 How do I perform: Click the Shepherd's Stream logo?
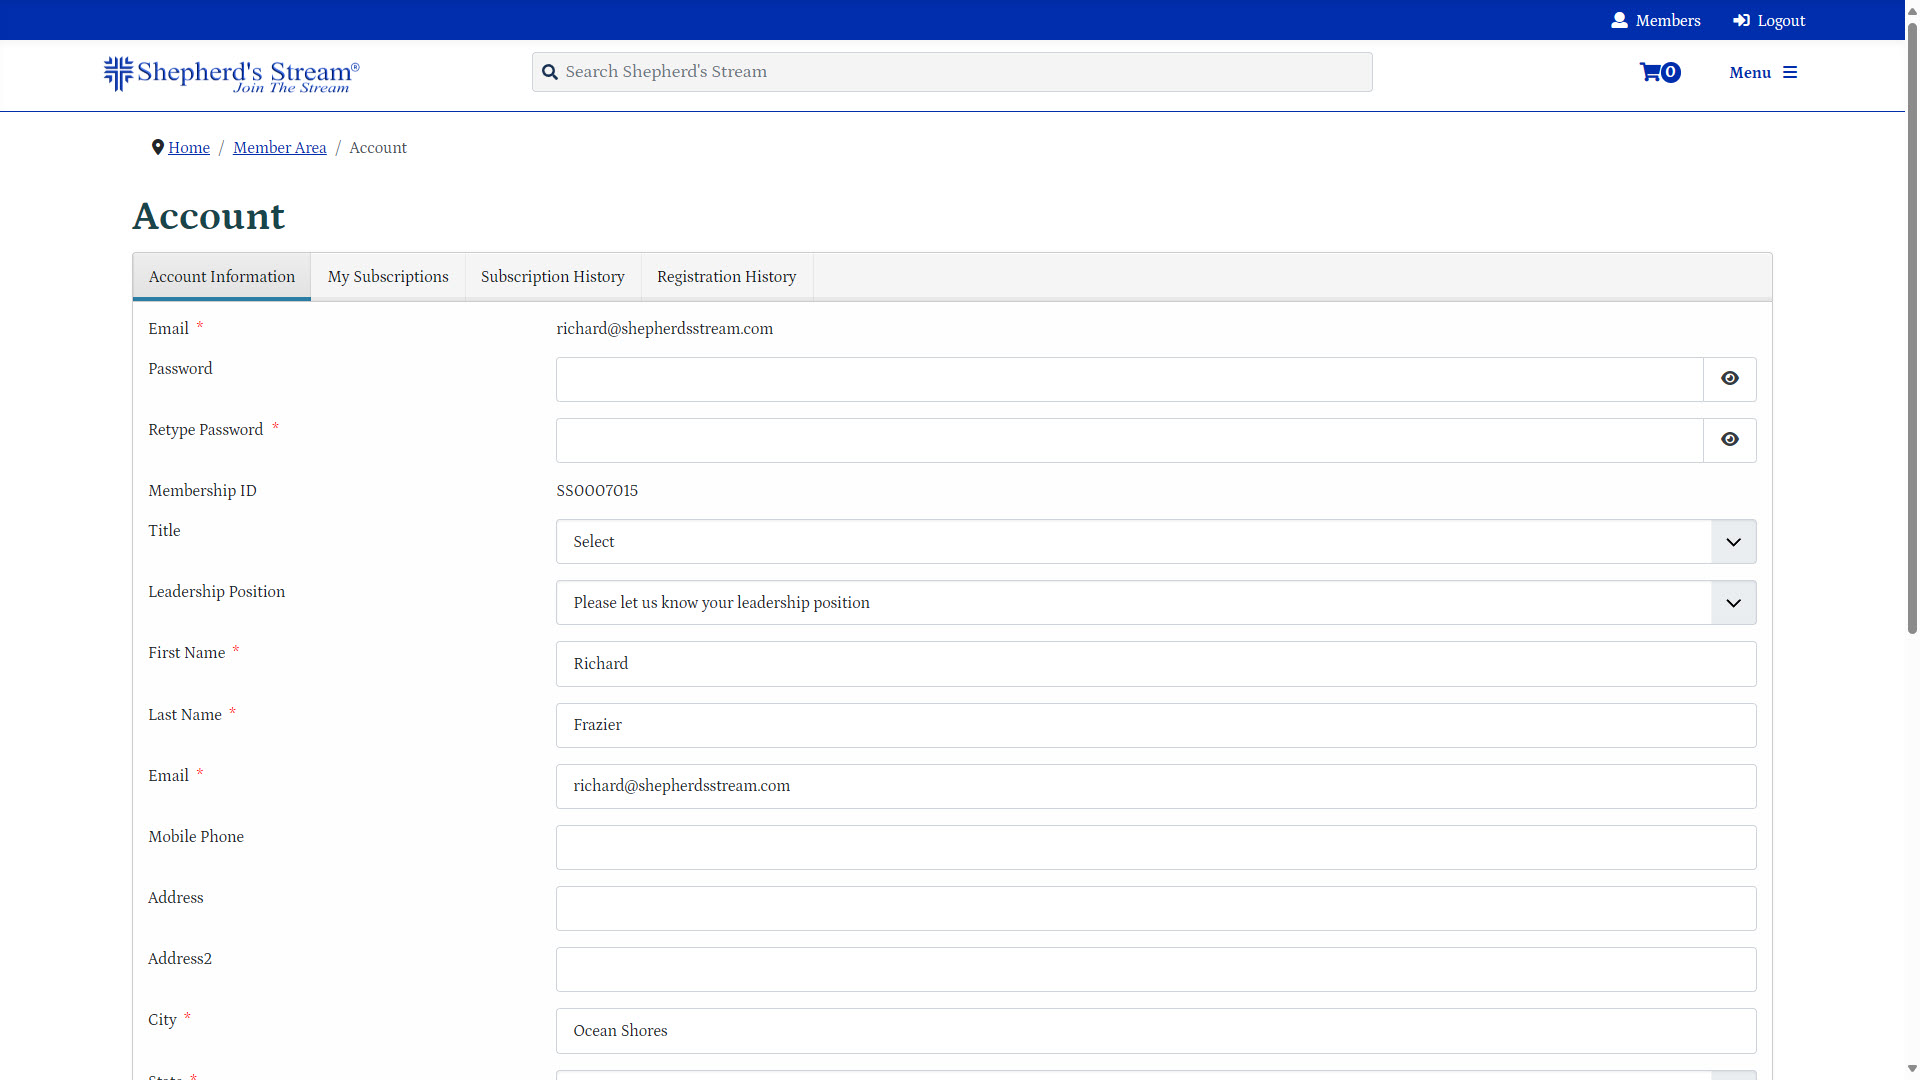pos(231,74)
